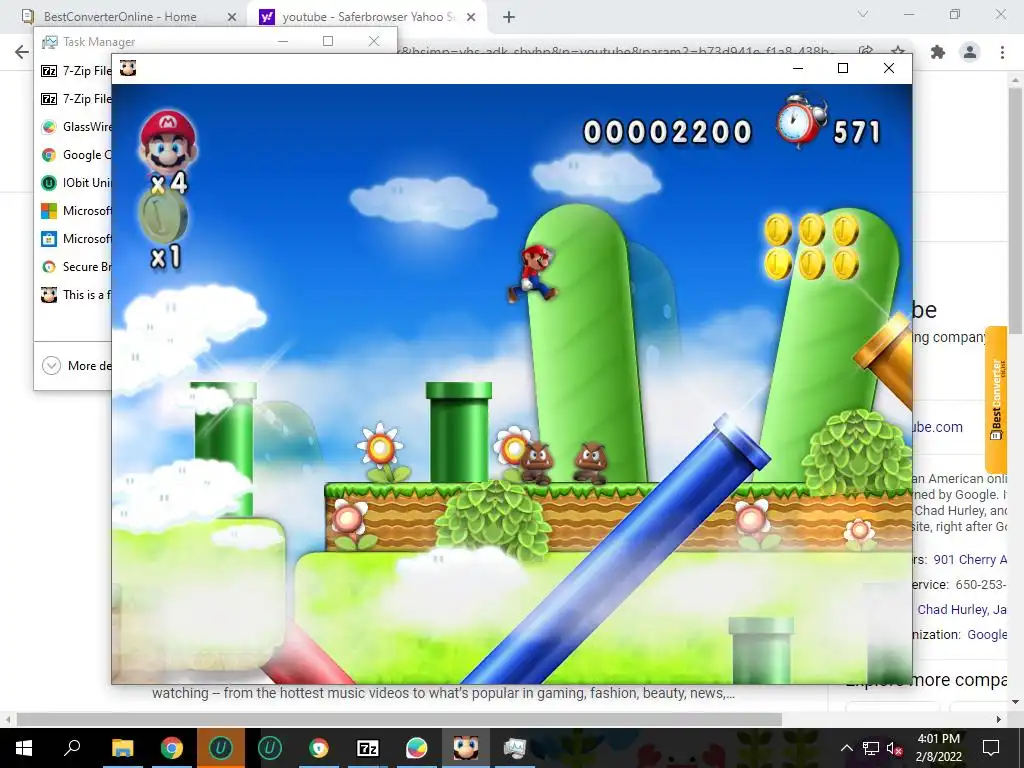Open the Google parent organization link
1024x768 pixels.
[987, 635]
